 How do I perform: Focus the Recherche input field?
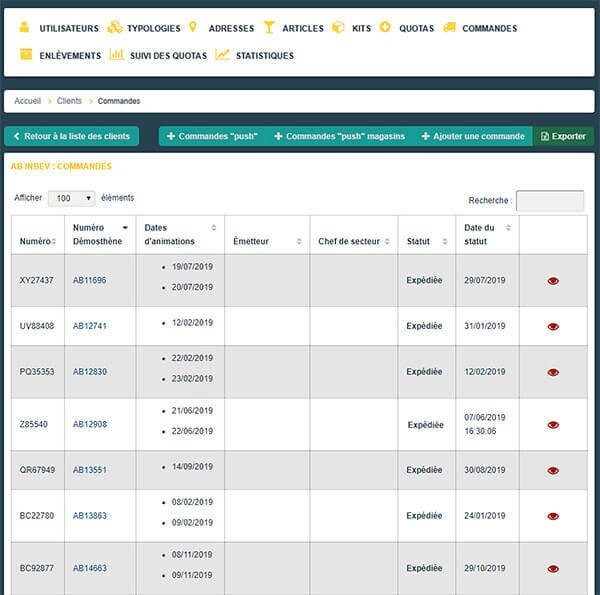pos(550,201)
